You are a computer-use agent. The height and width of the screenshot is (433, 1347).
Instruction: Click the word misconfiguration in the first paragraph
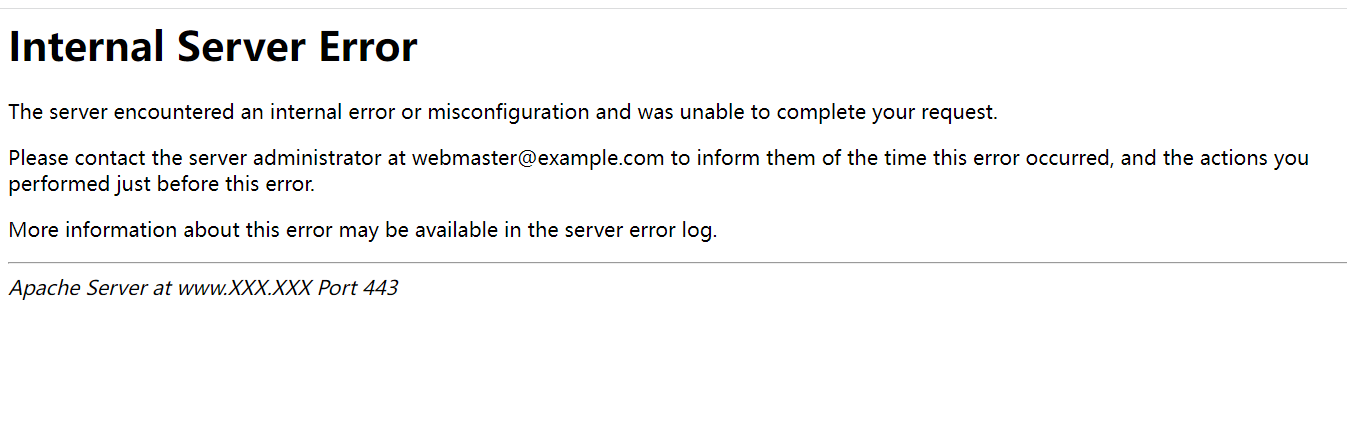[x=508, y=112]
